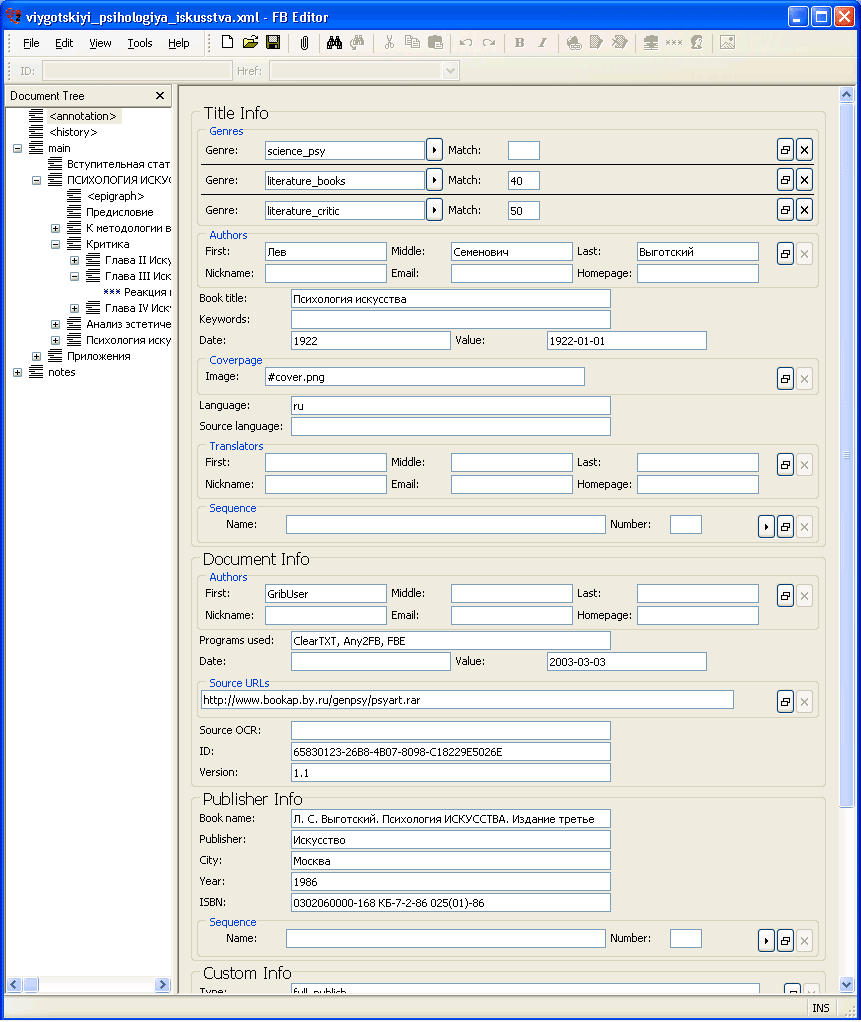
Task: Click the vertical scrollbar down arrow
Action: tap(846, 985)
